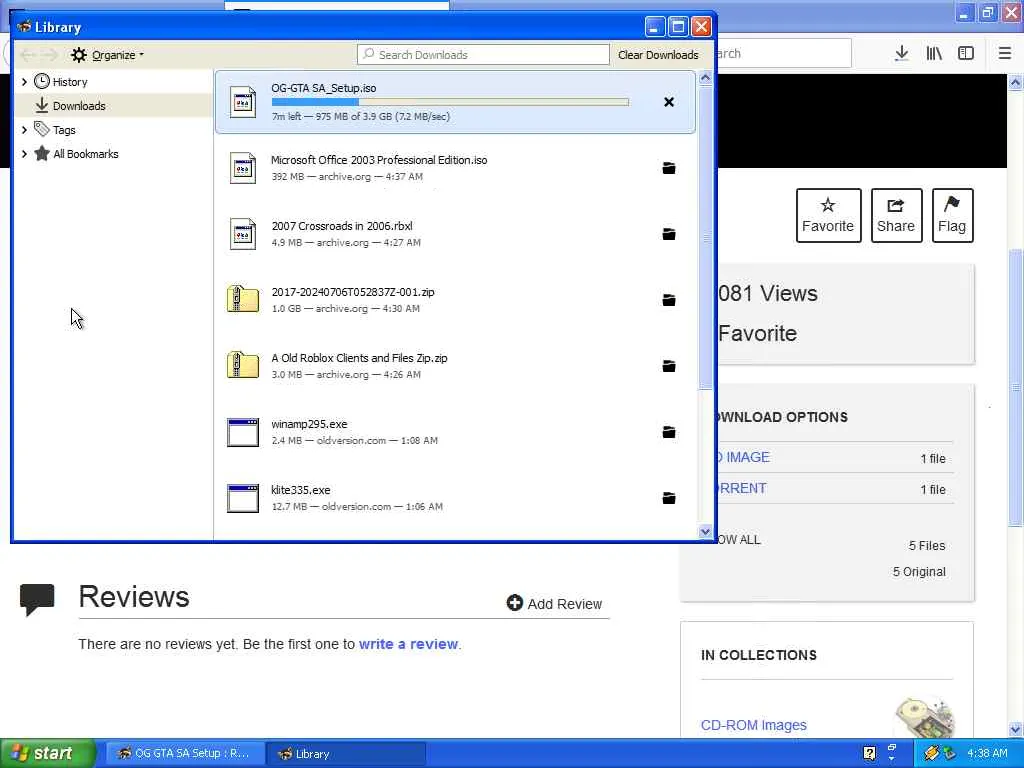Open Firefox downloads arrow in browser toolbar
Image resolution: width=1024 pixels, height=768 pixels.
point(902,54)
